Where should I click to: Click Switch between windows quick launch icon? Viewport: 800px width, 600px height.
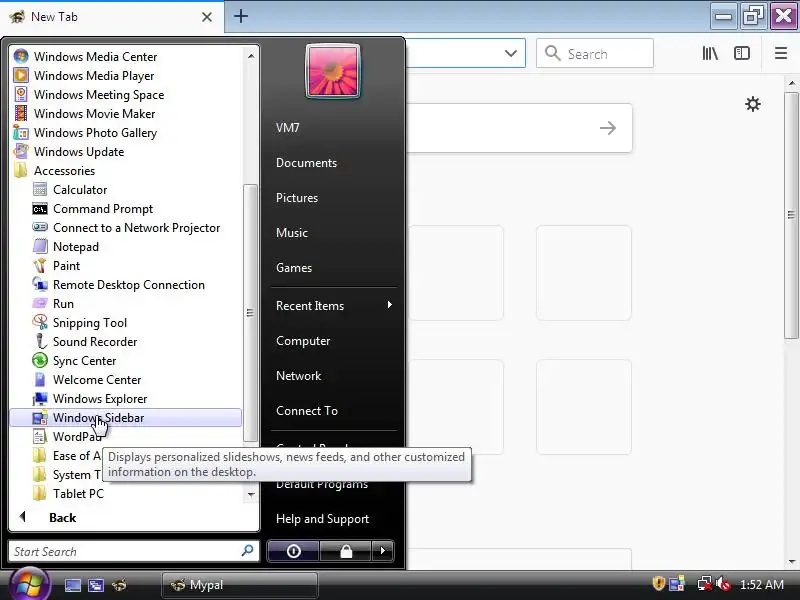point(96,585)
